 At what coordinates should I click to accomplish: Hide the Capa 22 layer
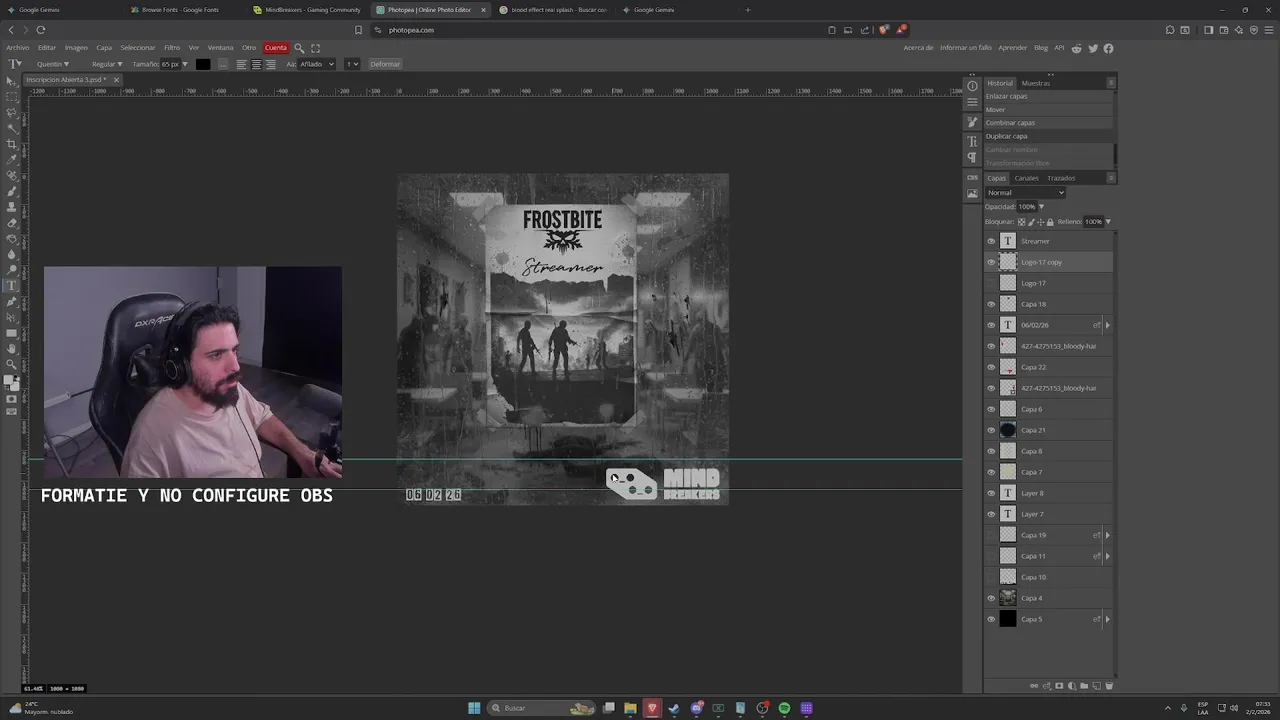991,367
